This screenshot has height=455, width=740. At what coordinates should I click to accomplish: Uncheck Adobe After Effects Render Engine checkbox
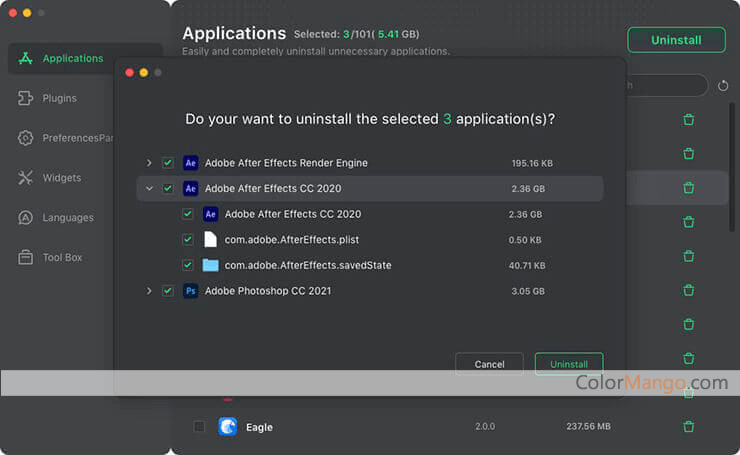point(168,163)
